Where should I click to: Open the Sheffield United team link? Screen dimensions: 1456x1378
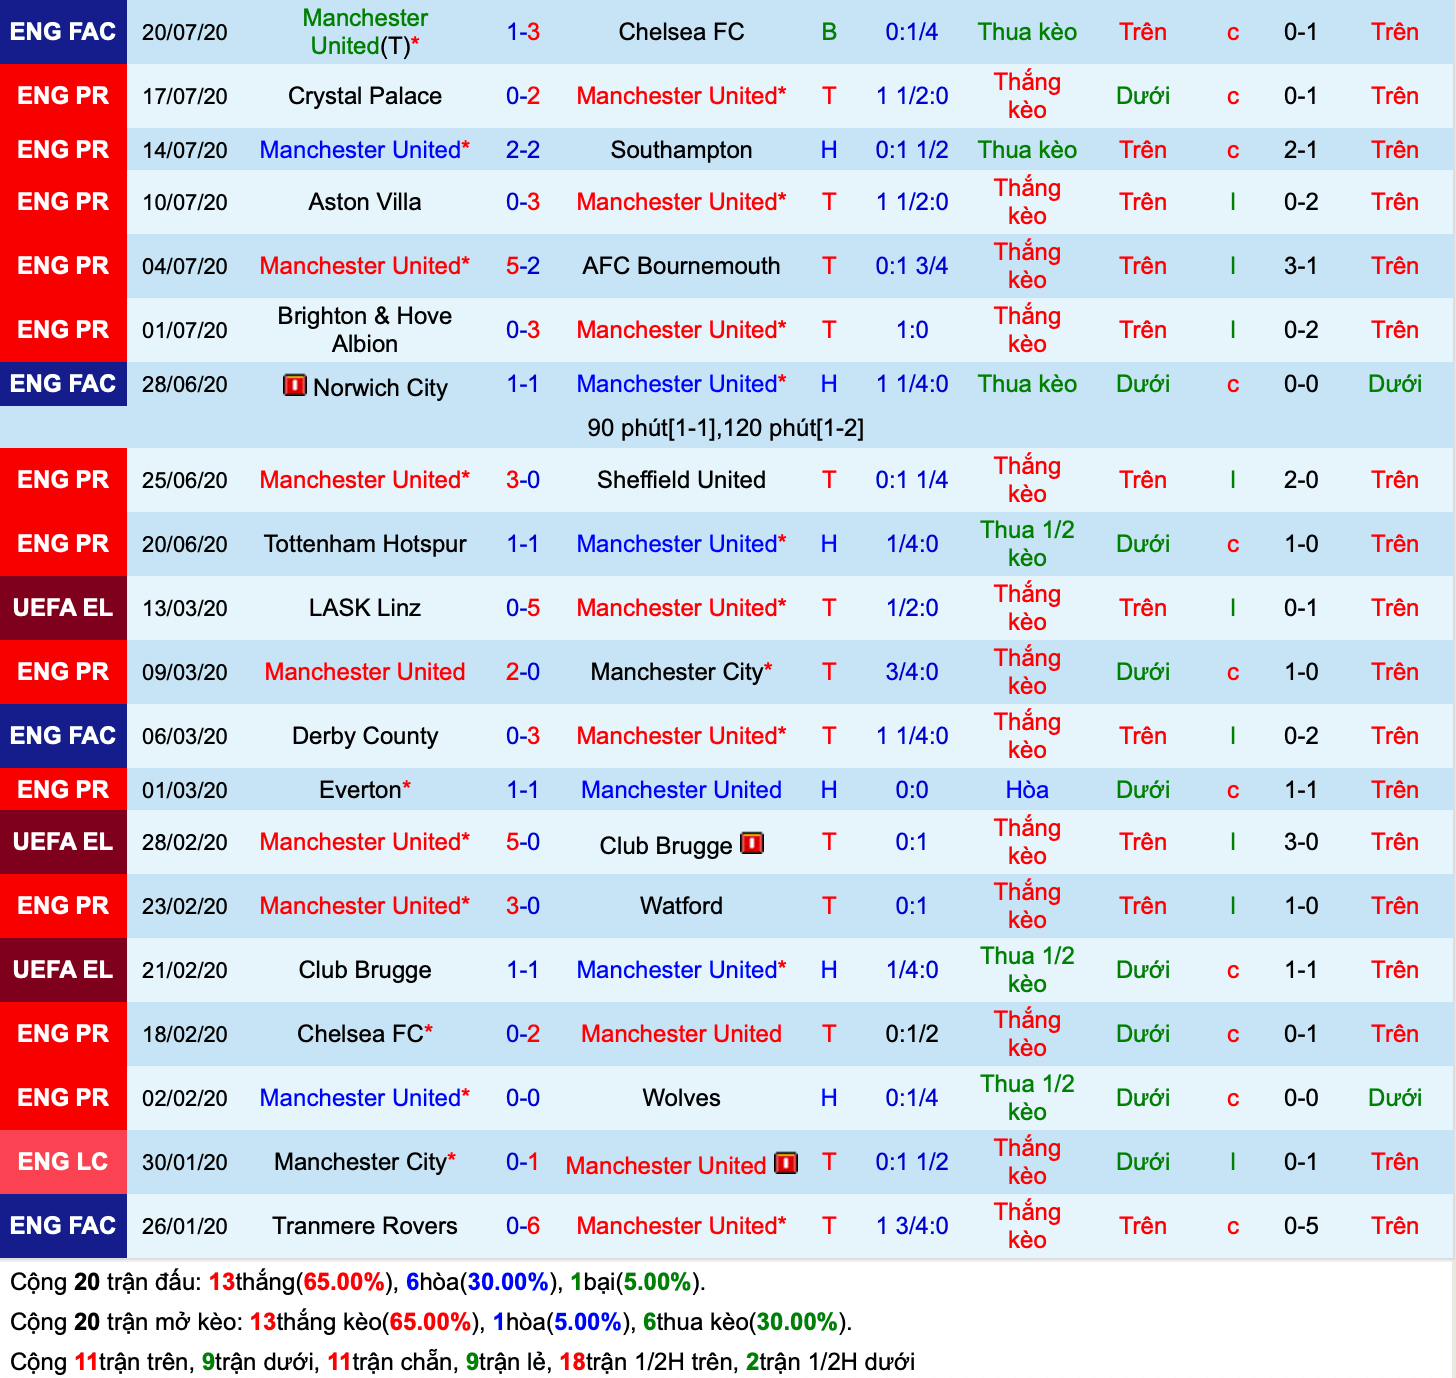click(681, 480)
